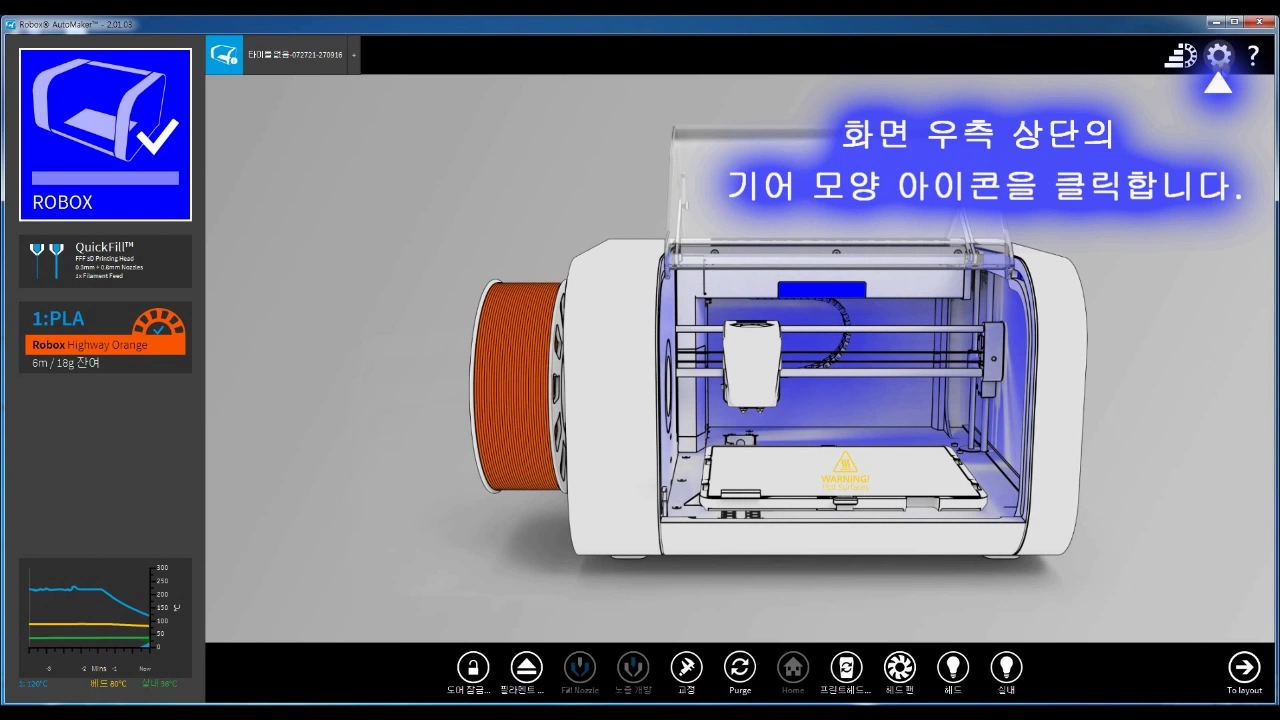Open the 1:PLA filament reel panel
Viewport: 1280px width, 720px height.
pyautogui.click(x=105, y=338)
